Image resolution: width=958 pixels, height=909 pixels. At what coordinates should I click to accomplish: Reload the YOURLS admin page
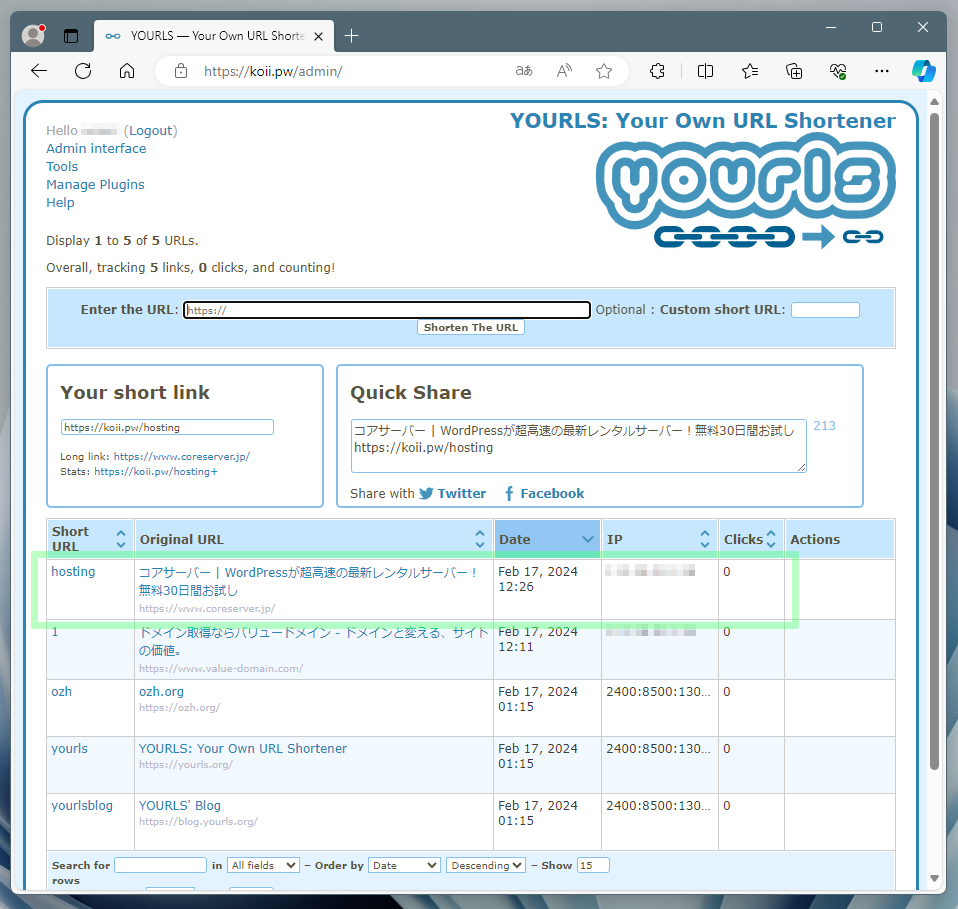coord(83,71)
